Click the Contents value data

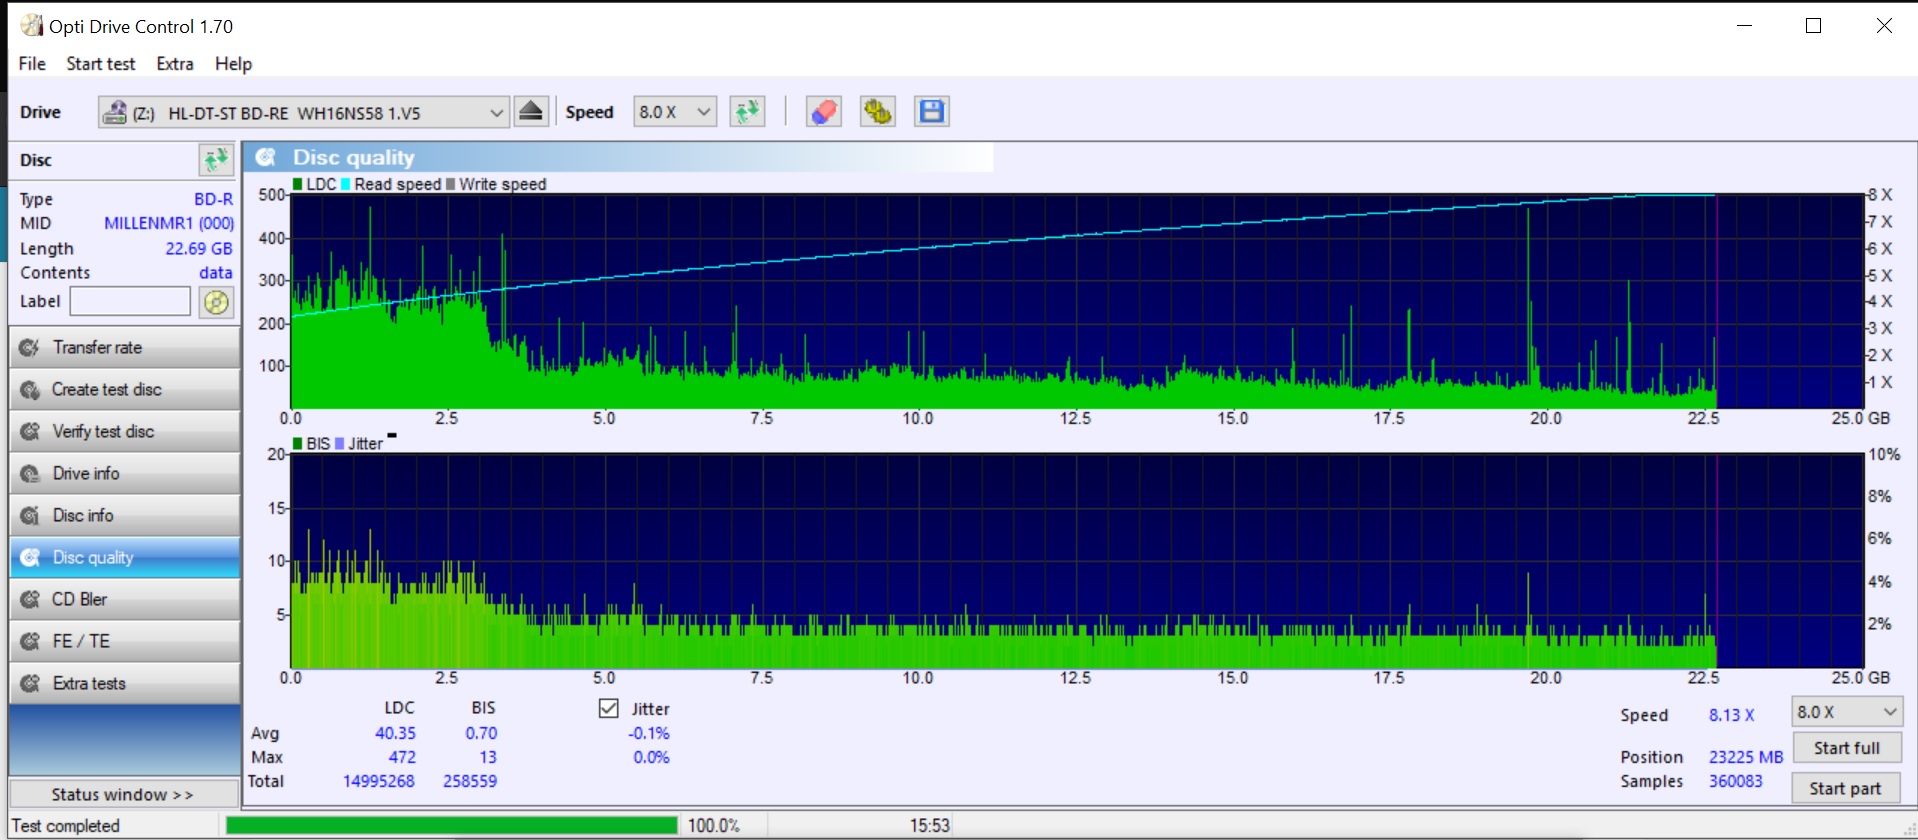tap(215, 272)
